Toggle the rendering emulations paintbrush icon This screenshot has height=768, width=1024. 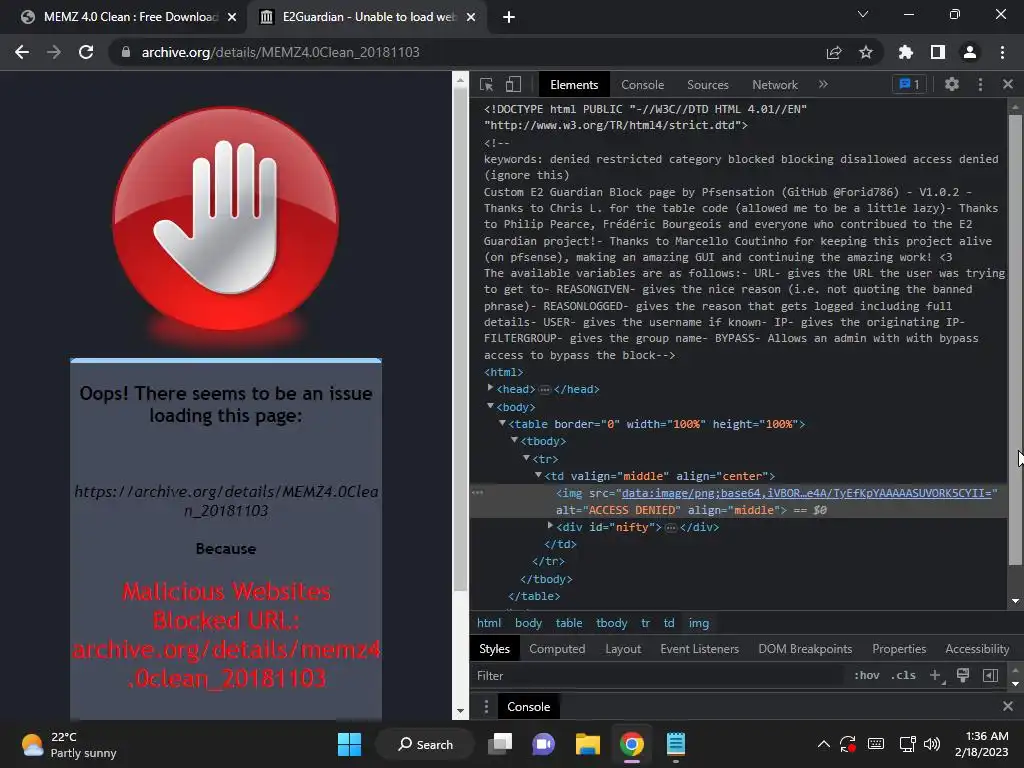963,675
